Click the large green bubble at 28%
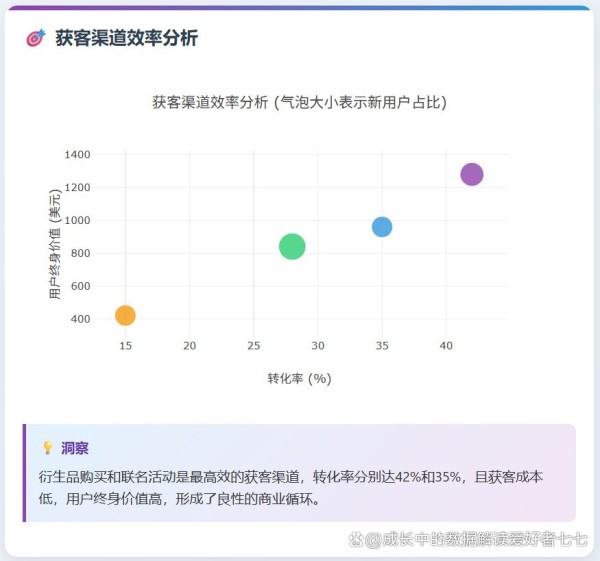 292,246
